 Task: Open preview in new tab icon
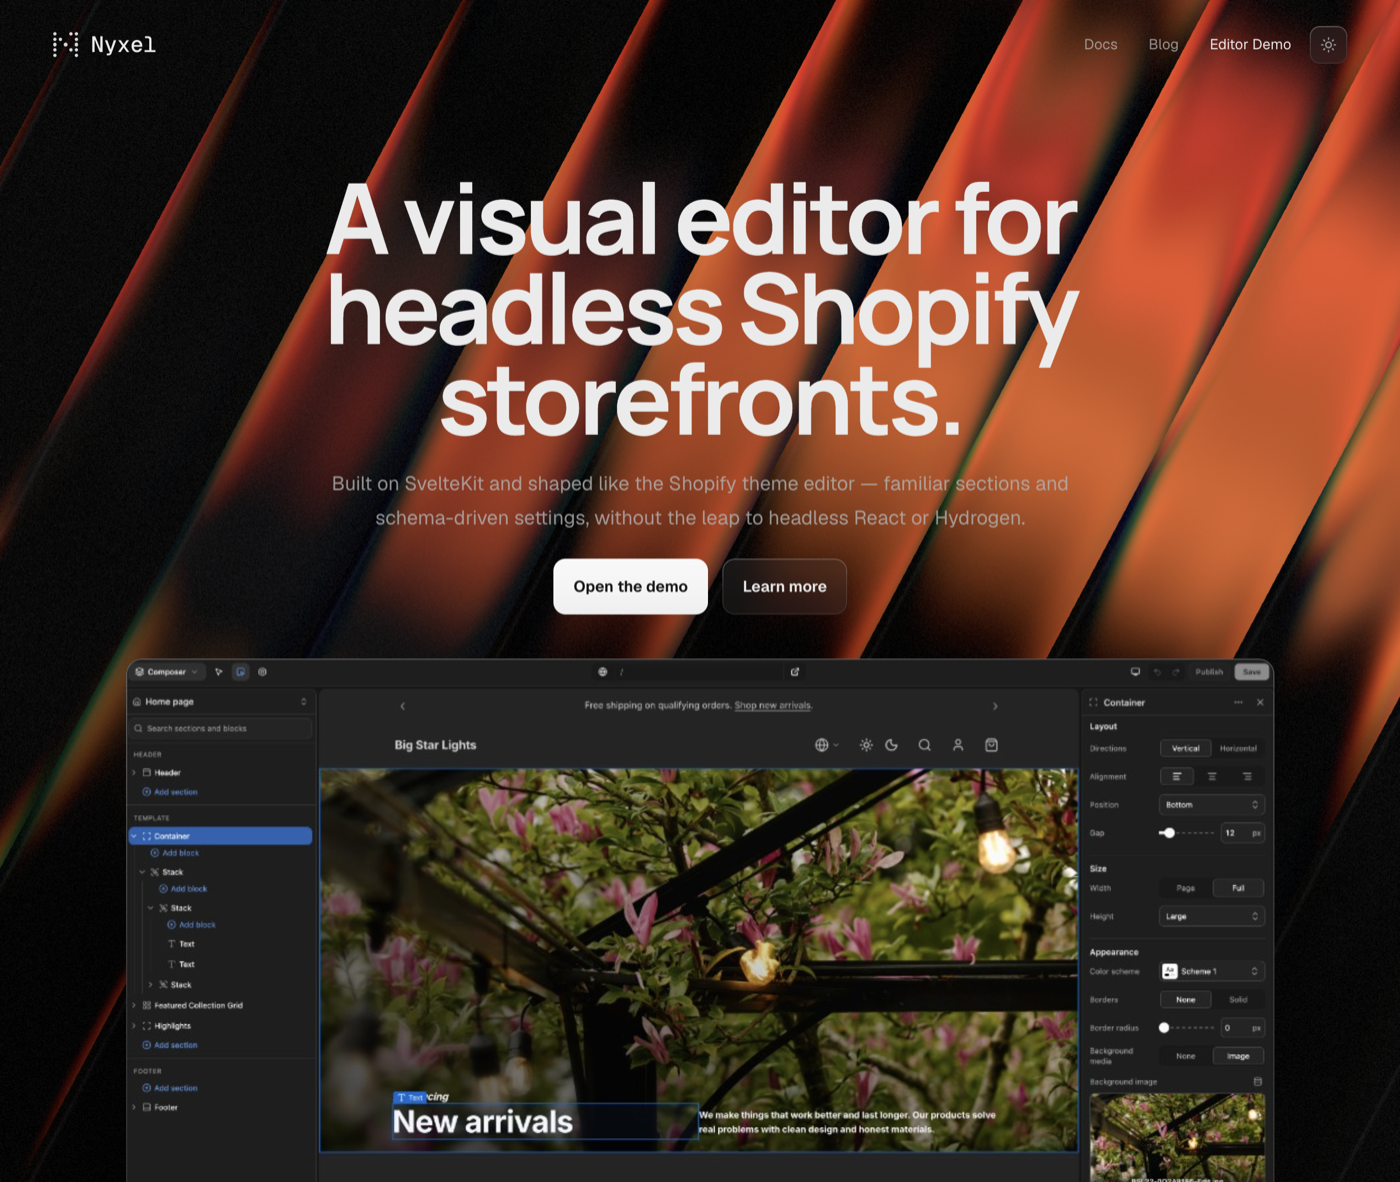click(795, 672)
